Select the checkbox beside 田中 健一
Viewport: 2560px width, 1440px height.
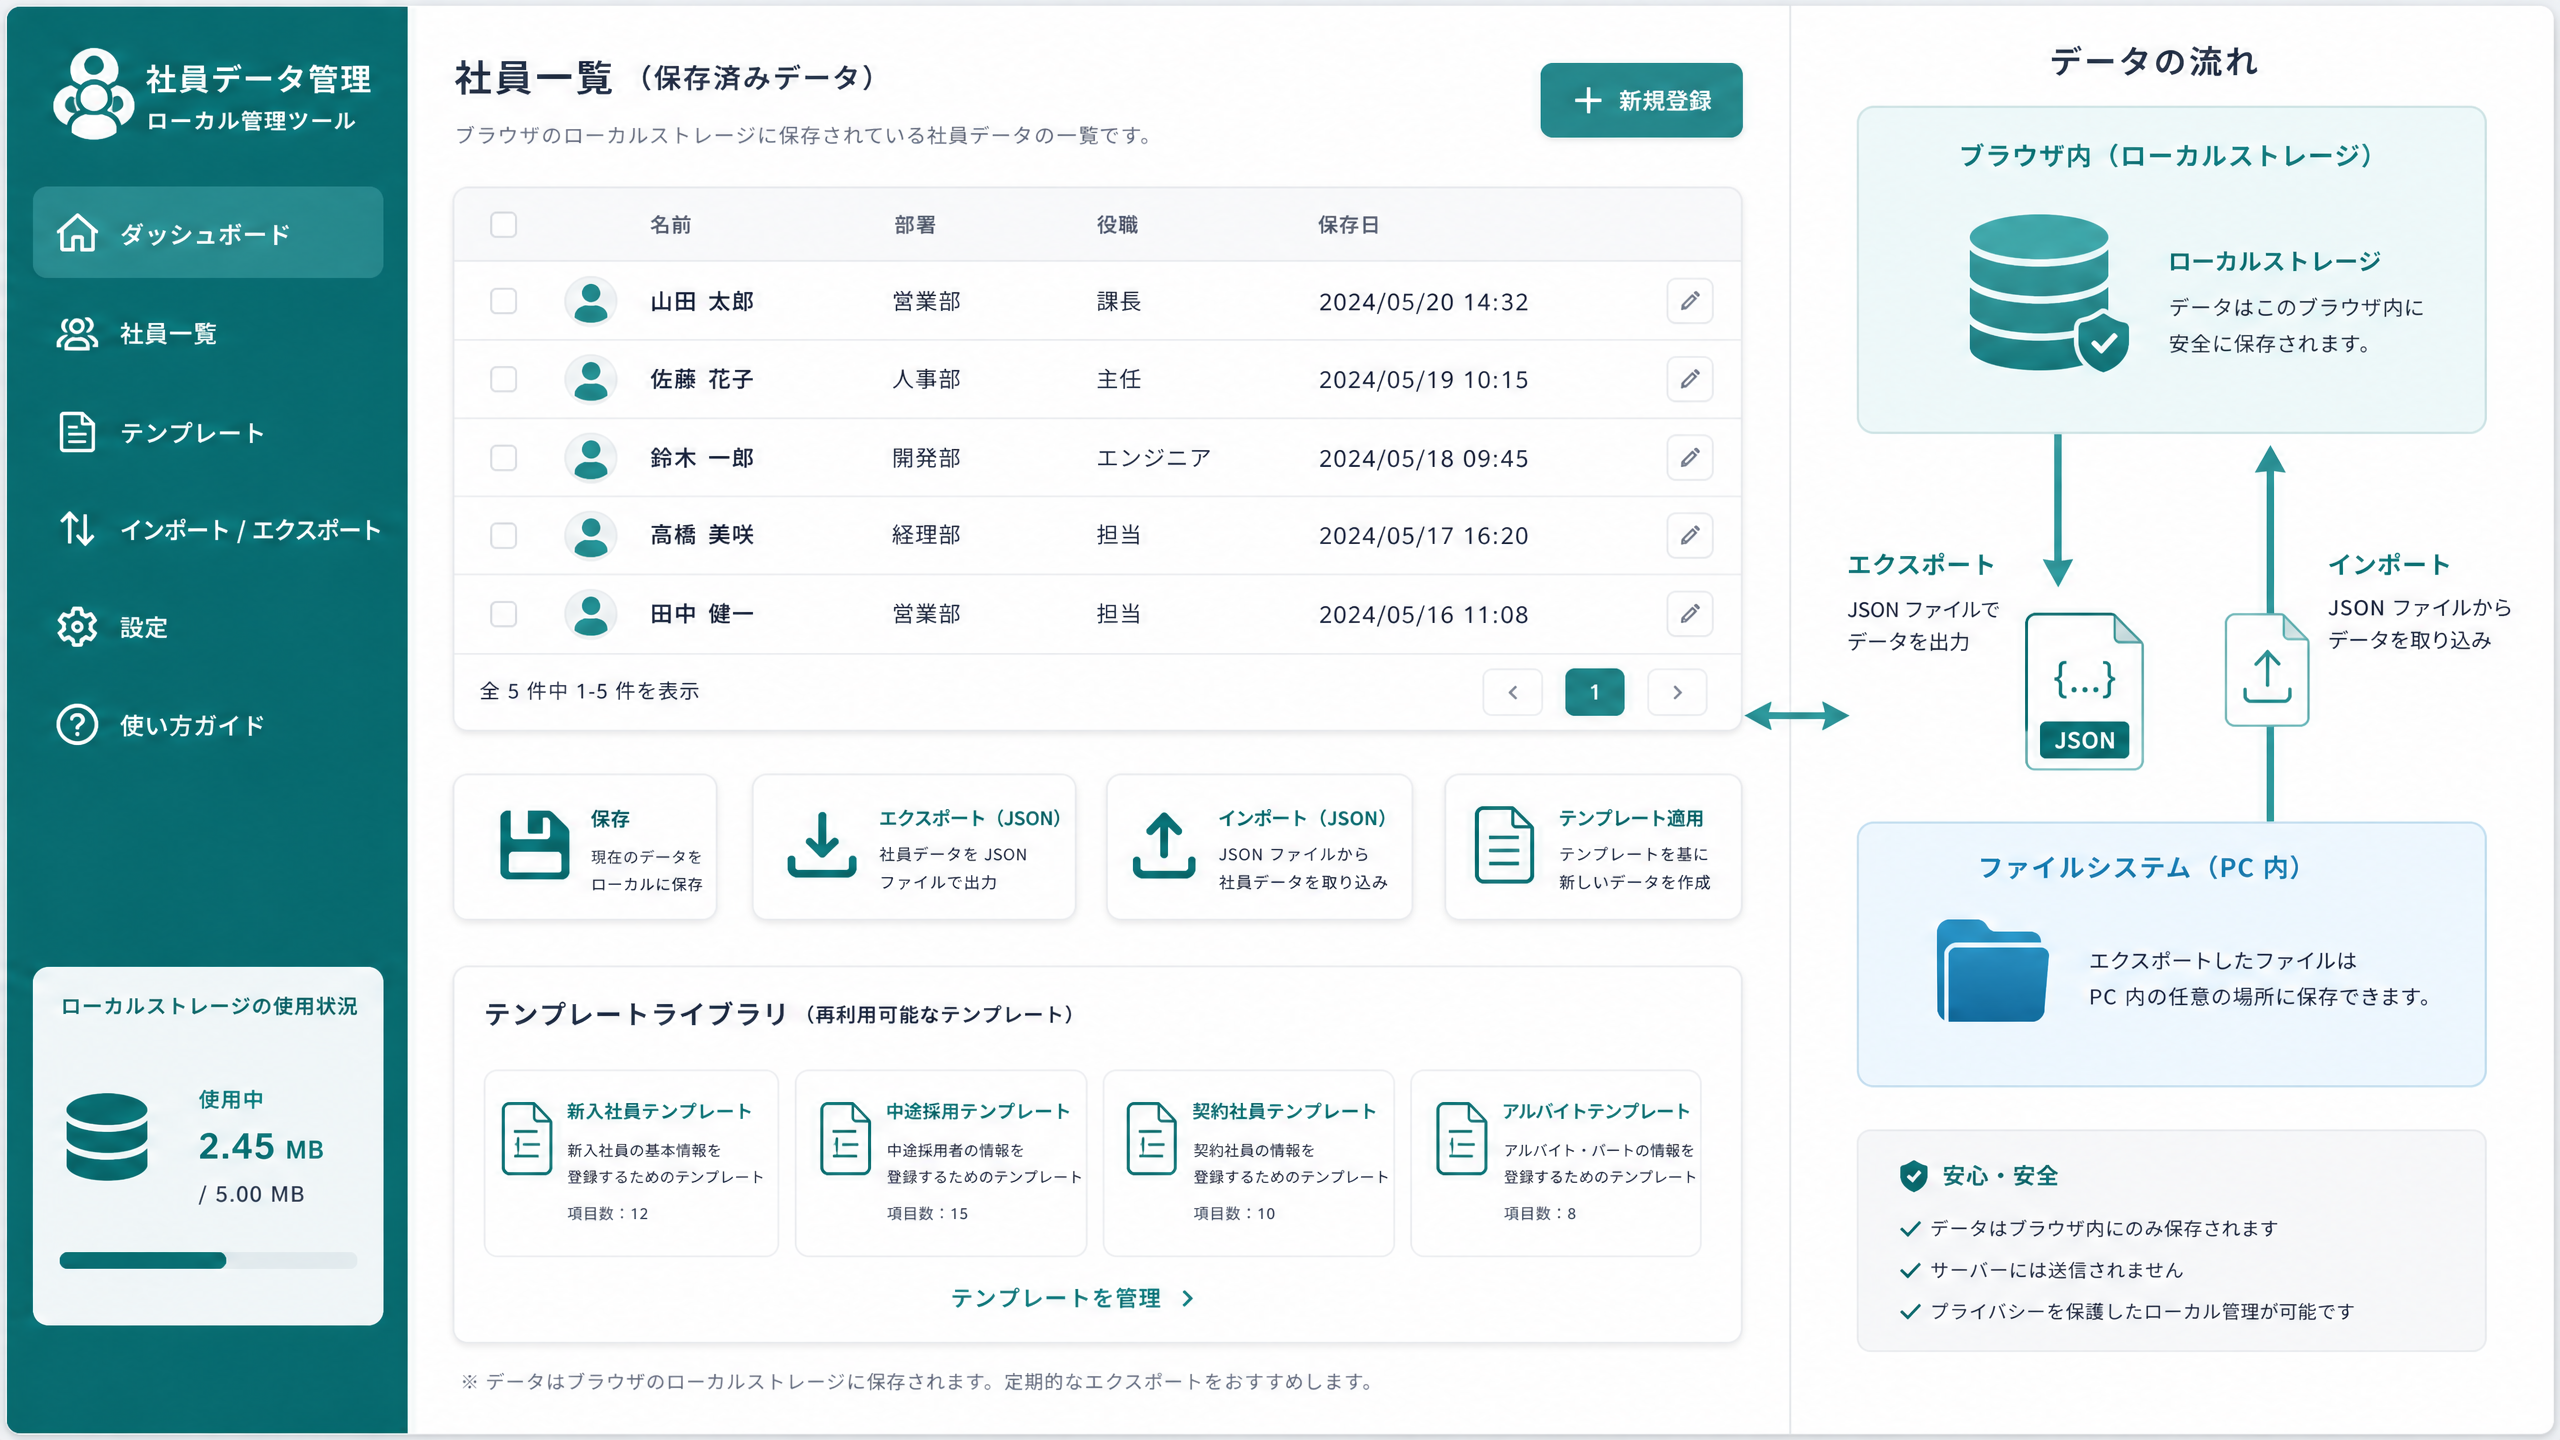point(503,613)
